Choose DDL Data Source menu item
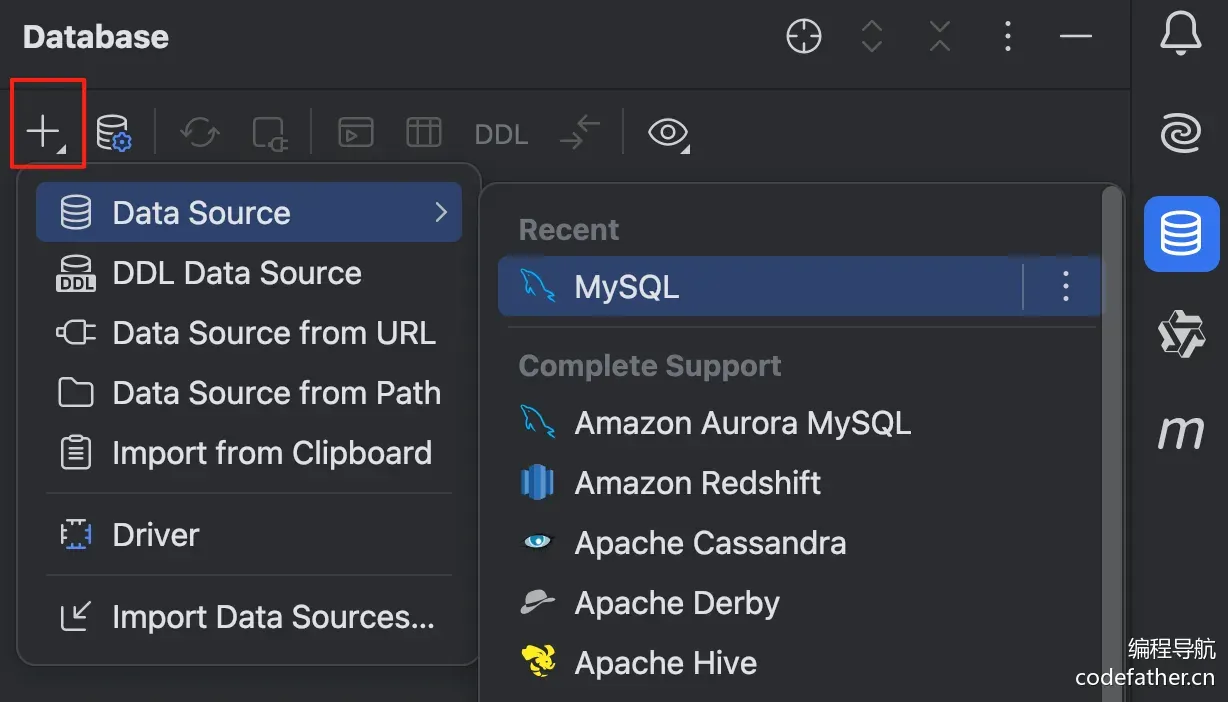The image size is (1228, 702). pyautogui.click(x=249, y=273)
